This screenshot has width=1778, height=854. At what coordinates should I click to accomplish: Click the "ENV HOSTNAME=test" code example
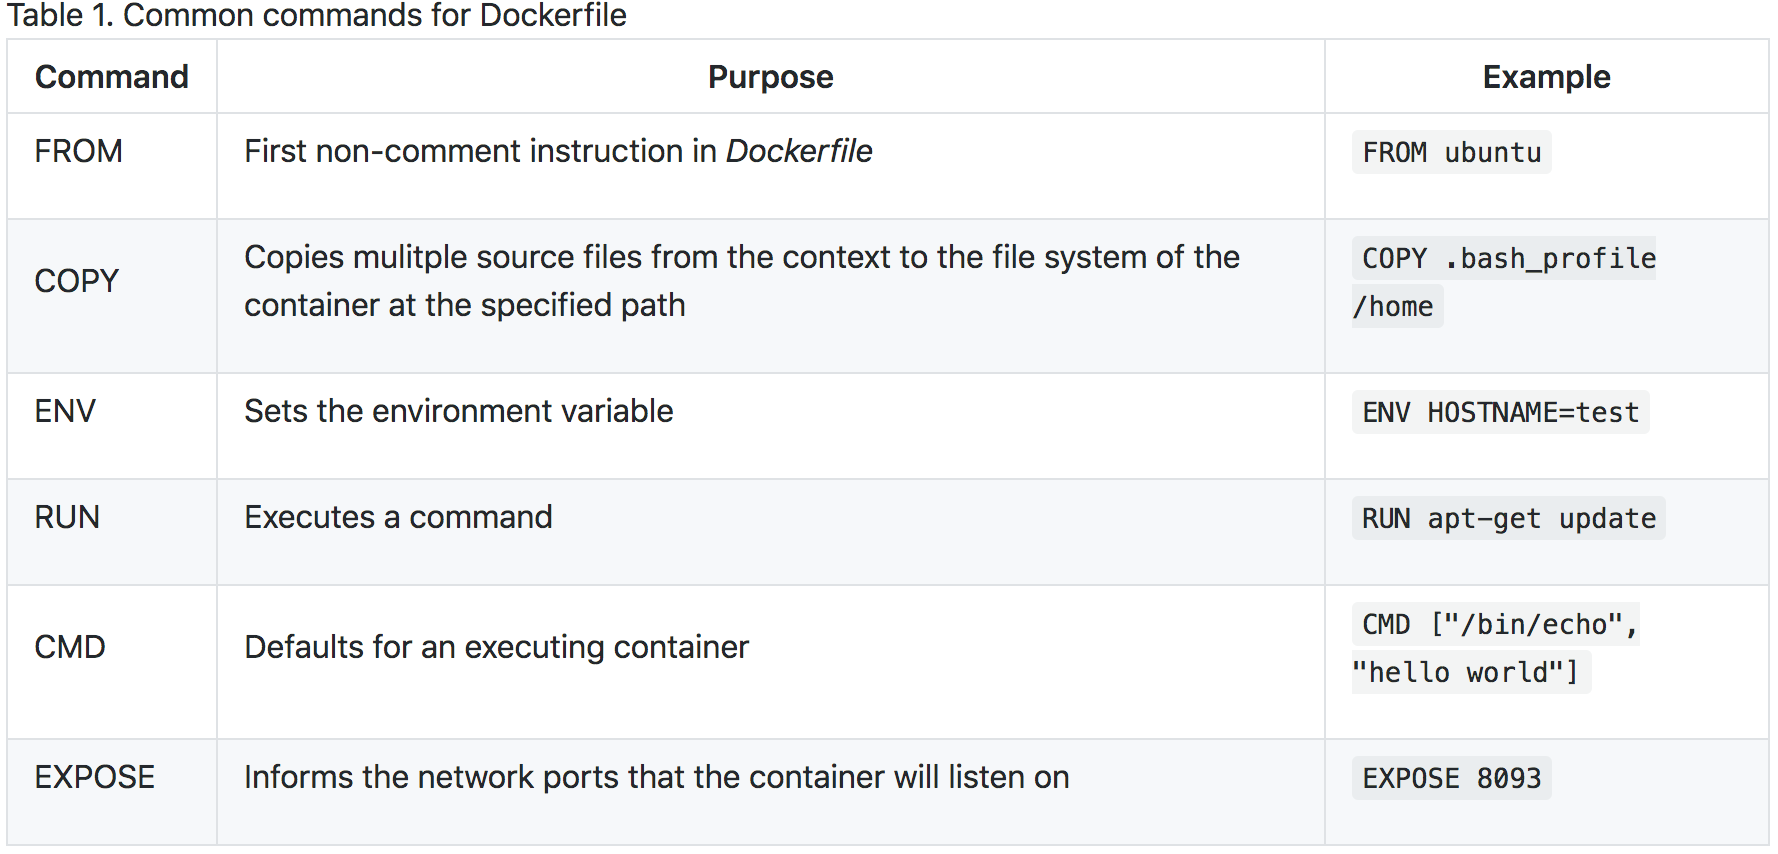pyautogui.click(x=1500, y=413)
